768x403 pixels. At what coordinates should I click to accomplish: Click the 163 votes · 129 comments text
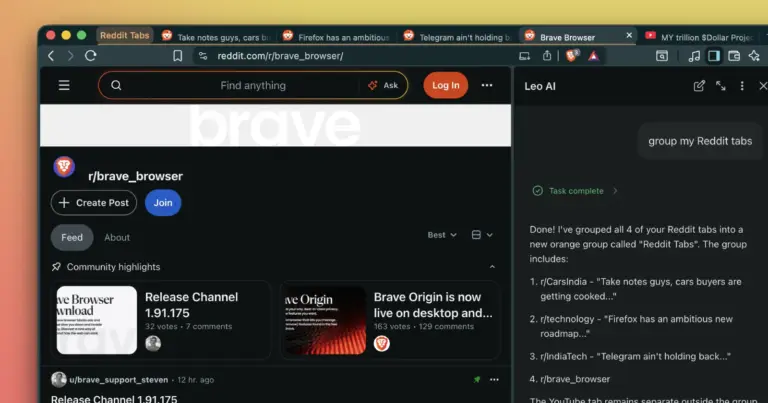[x=424, y=327]
